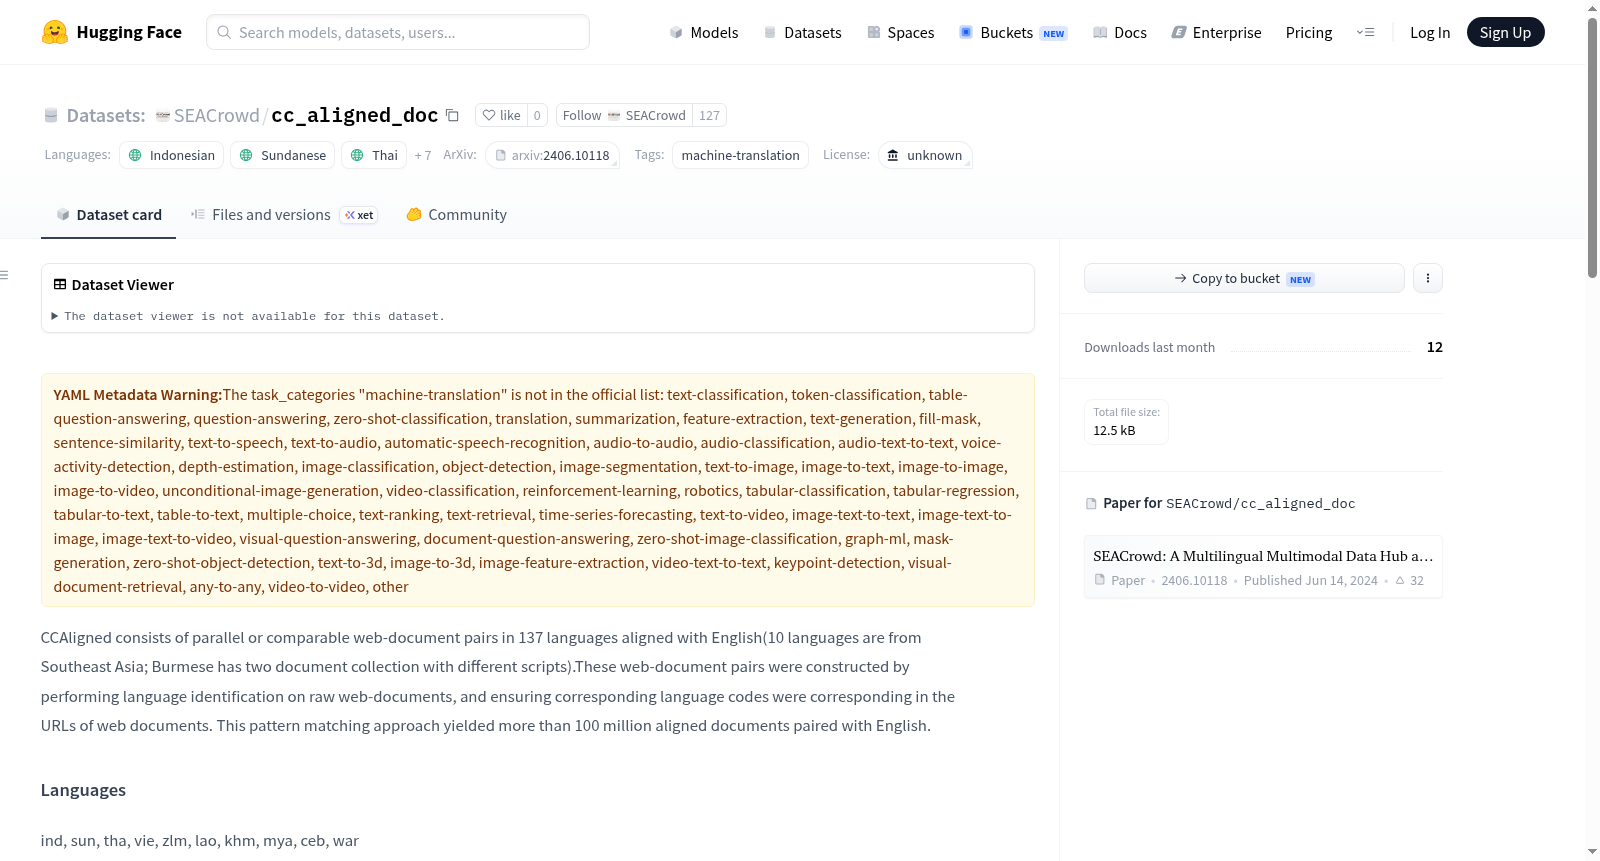Click the arxiv:2406.10118 tag
The width and height of the screenshot is (1600, 861).
click(x=552, y=155)
